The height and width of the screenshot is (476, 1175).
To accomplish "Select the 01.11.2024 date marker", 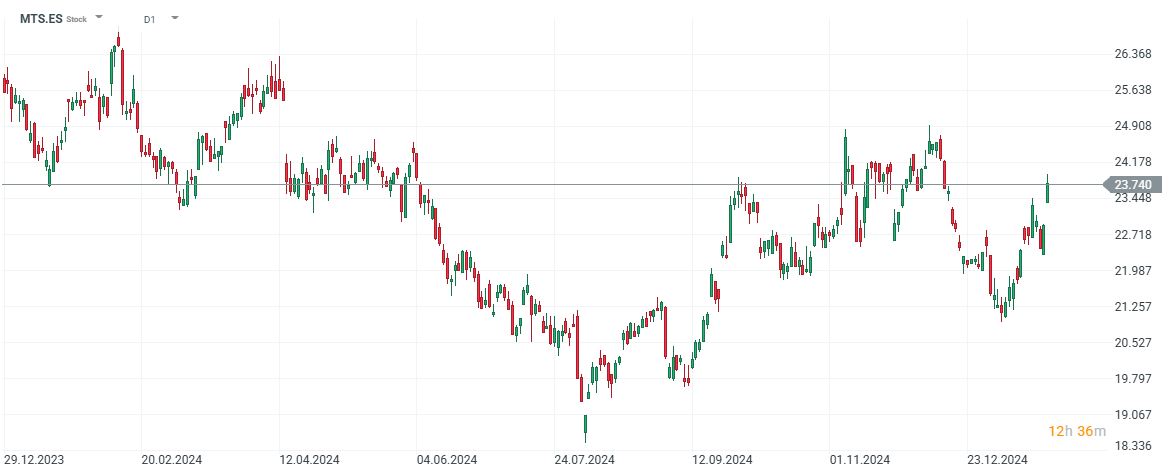I will click(x=860, y=460).
